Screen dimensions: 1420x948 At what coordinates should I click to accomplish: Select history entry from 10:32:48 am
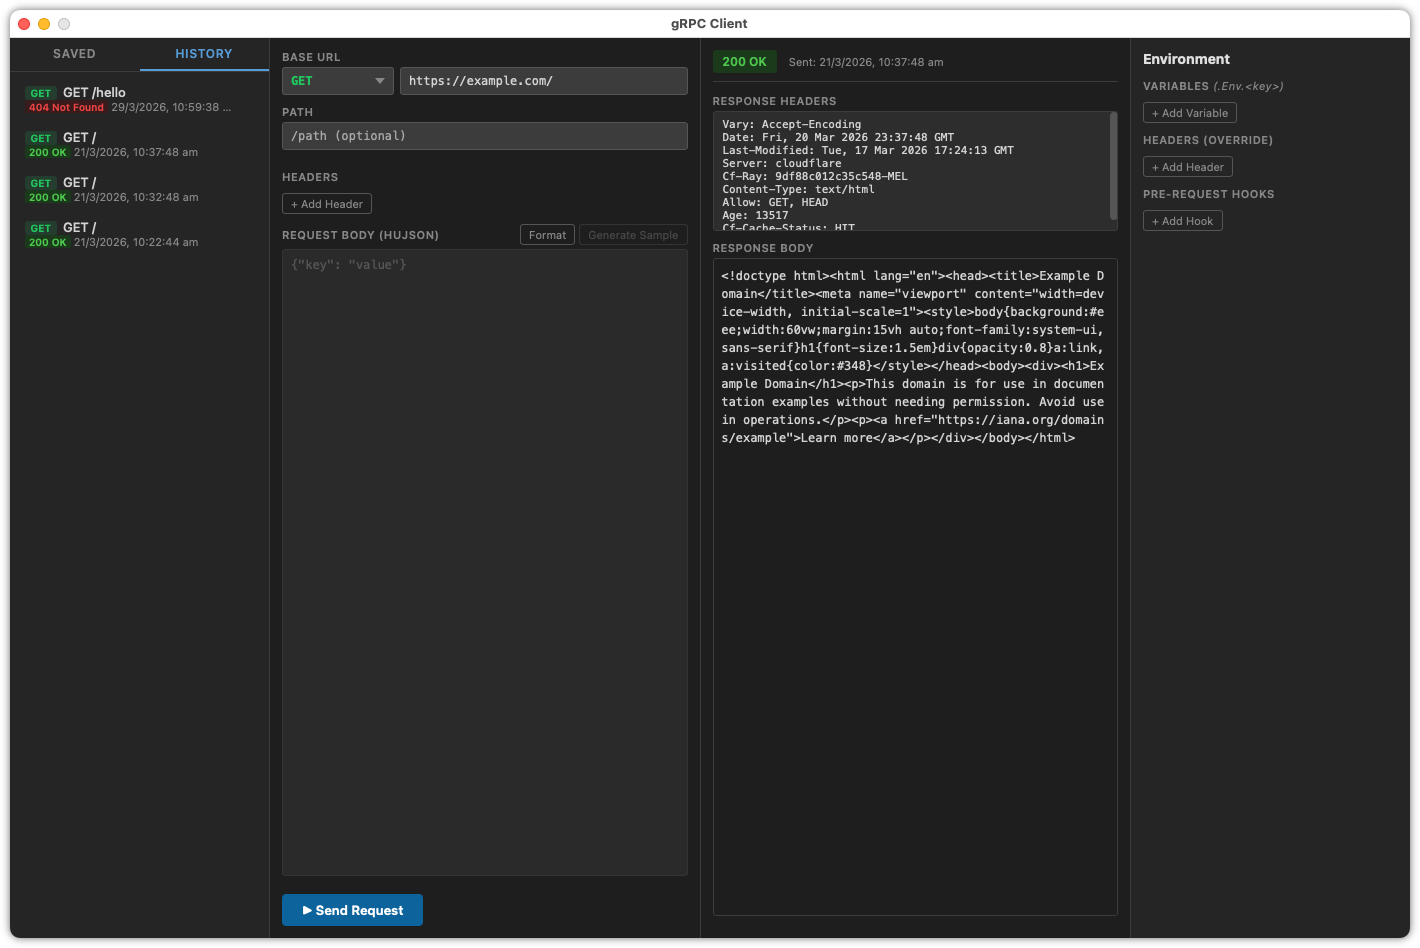(130, 190)
